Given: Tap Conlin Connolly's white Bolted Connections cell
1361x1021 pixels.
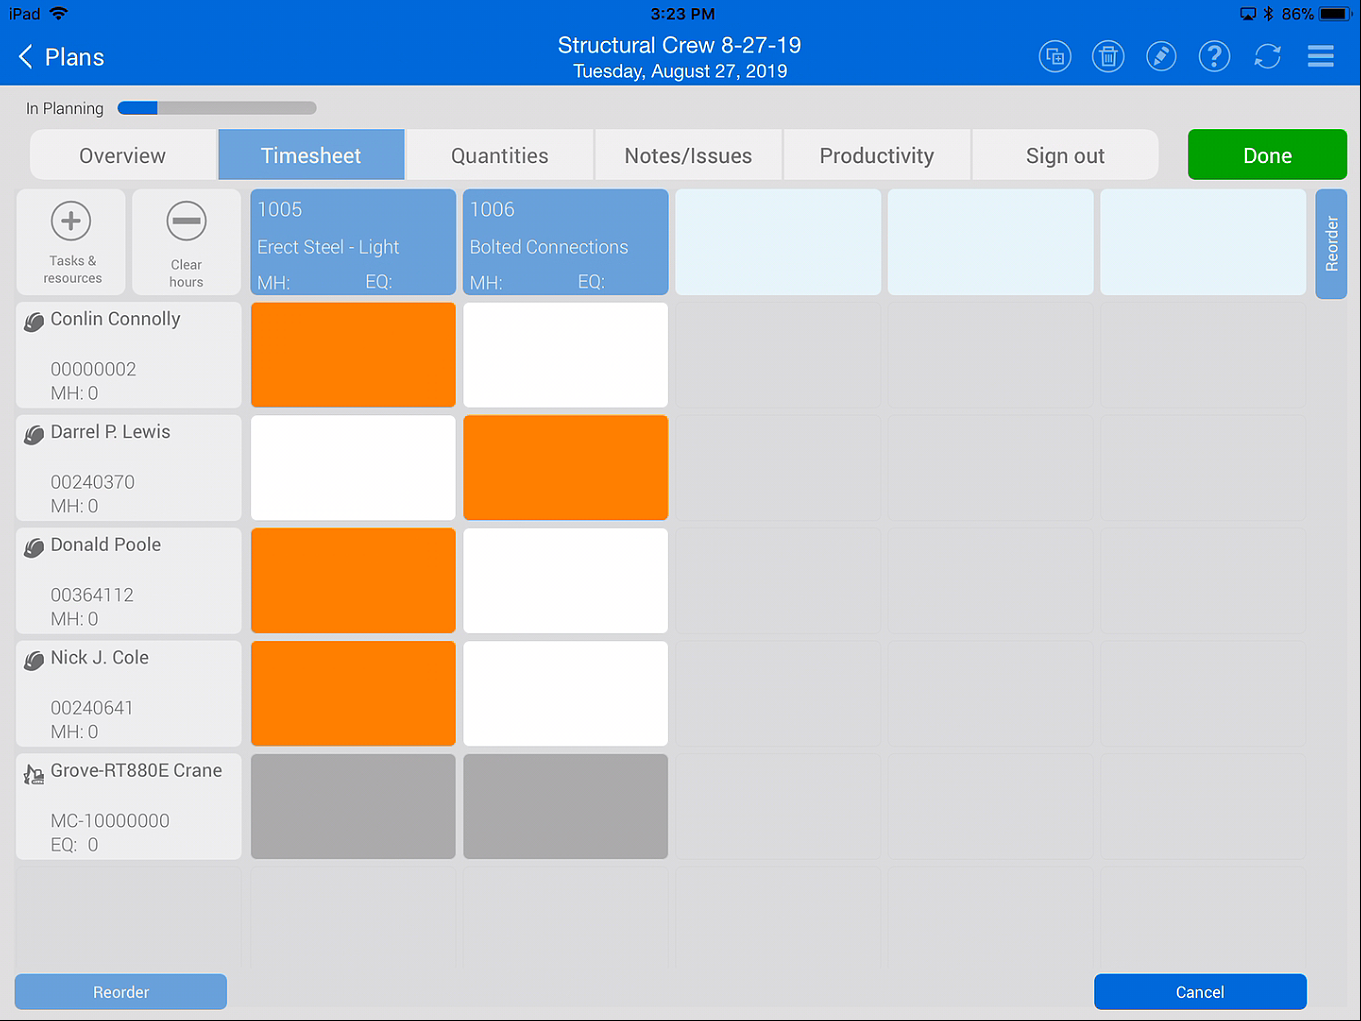Looking at the screenshot, I should pos(566,355).
